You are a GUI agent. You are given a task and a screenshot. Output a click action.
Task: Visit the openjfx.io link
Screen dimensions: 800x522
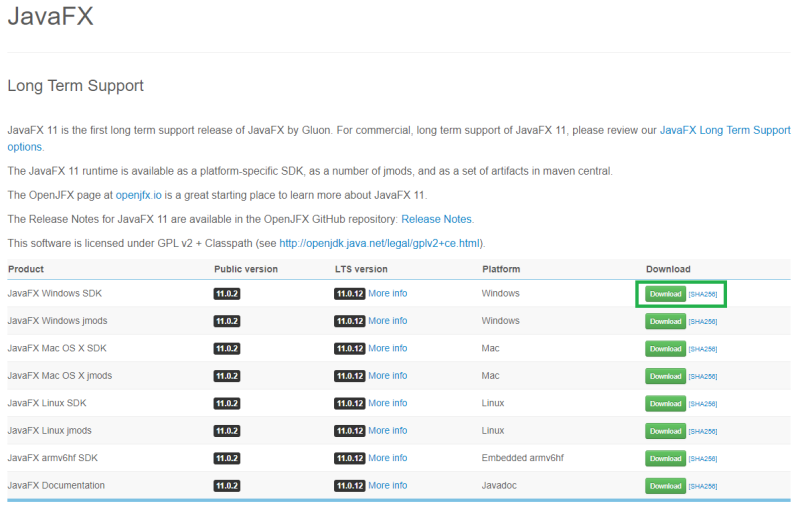138,195
